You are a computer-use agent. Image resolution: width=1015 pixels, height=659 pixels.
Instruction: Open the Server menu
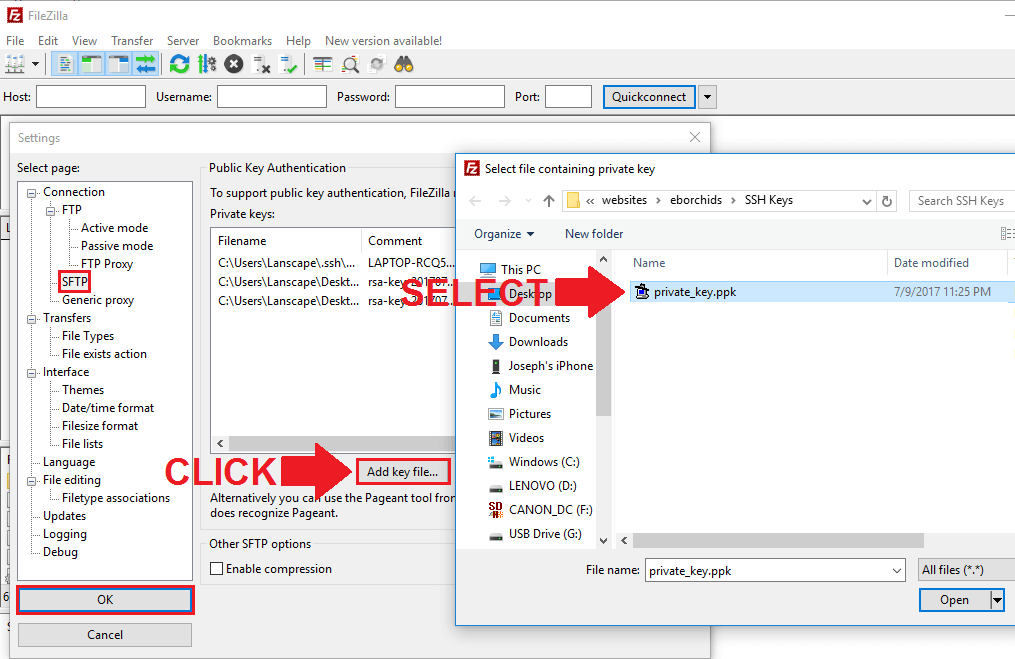point(183,41)
